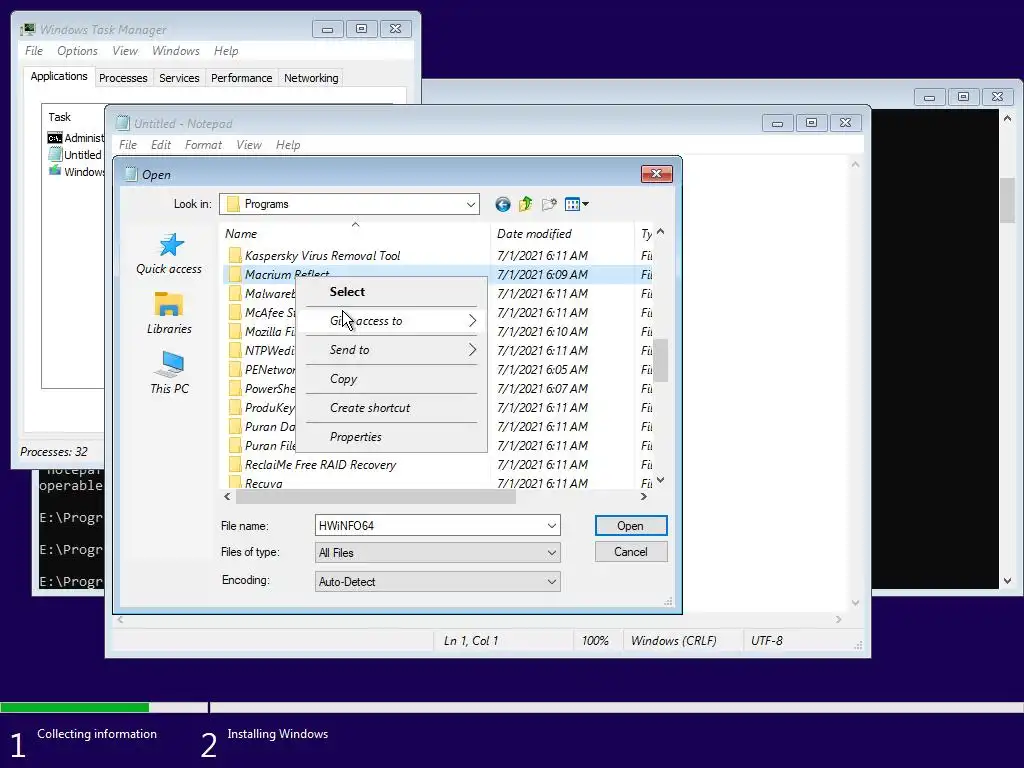This screenshot has width=1024, height=768.
Task: Switch to Performance tab in Task Manager
Action: click(241, 78)
